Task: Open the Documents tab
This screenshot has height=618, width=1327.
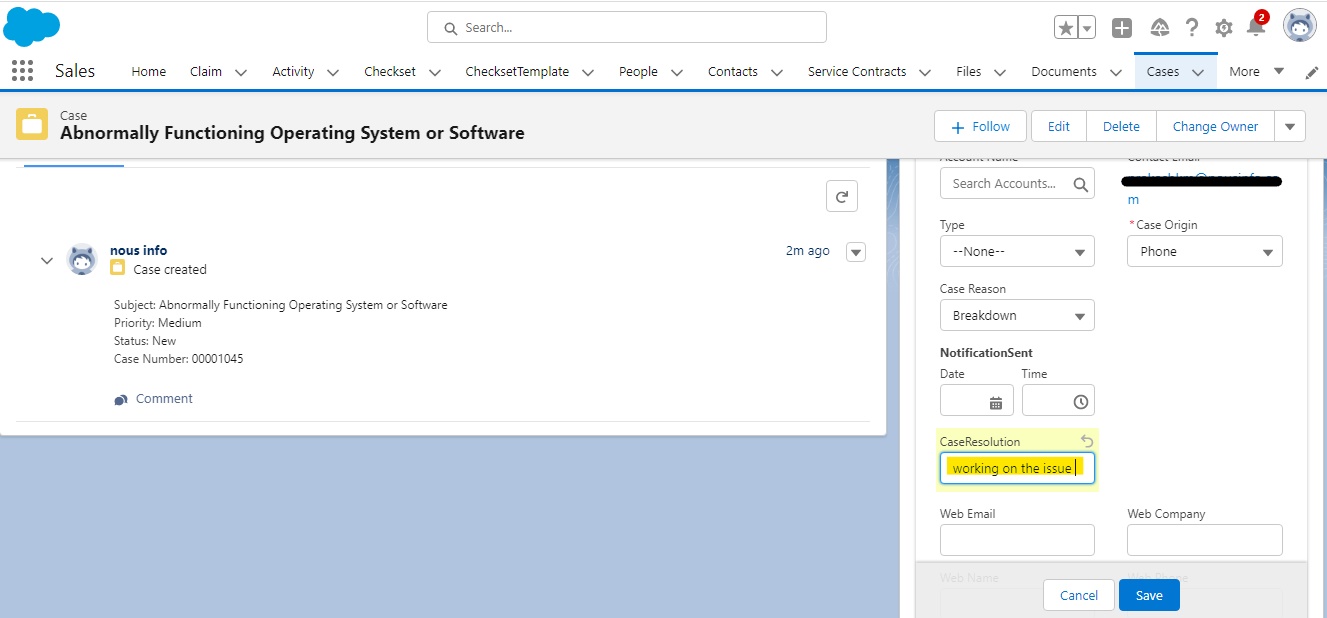Action: click(x=1064, y=72)
